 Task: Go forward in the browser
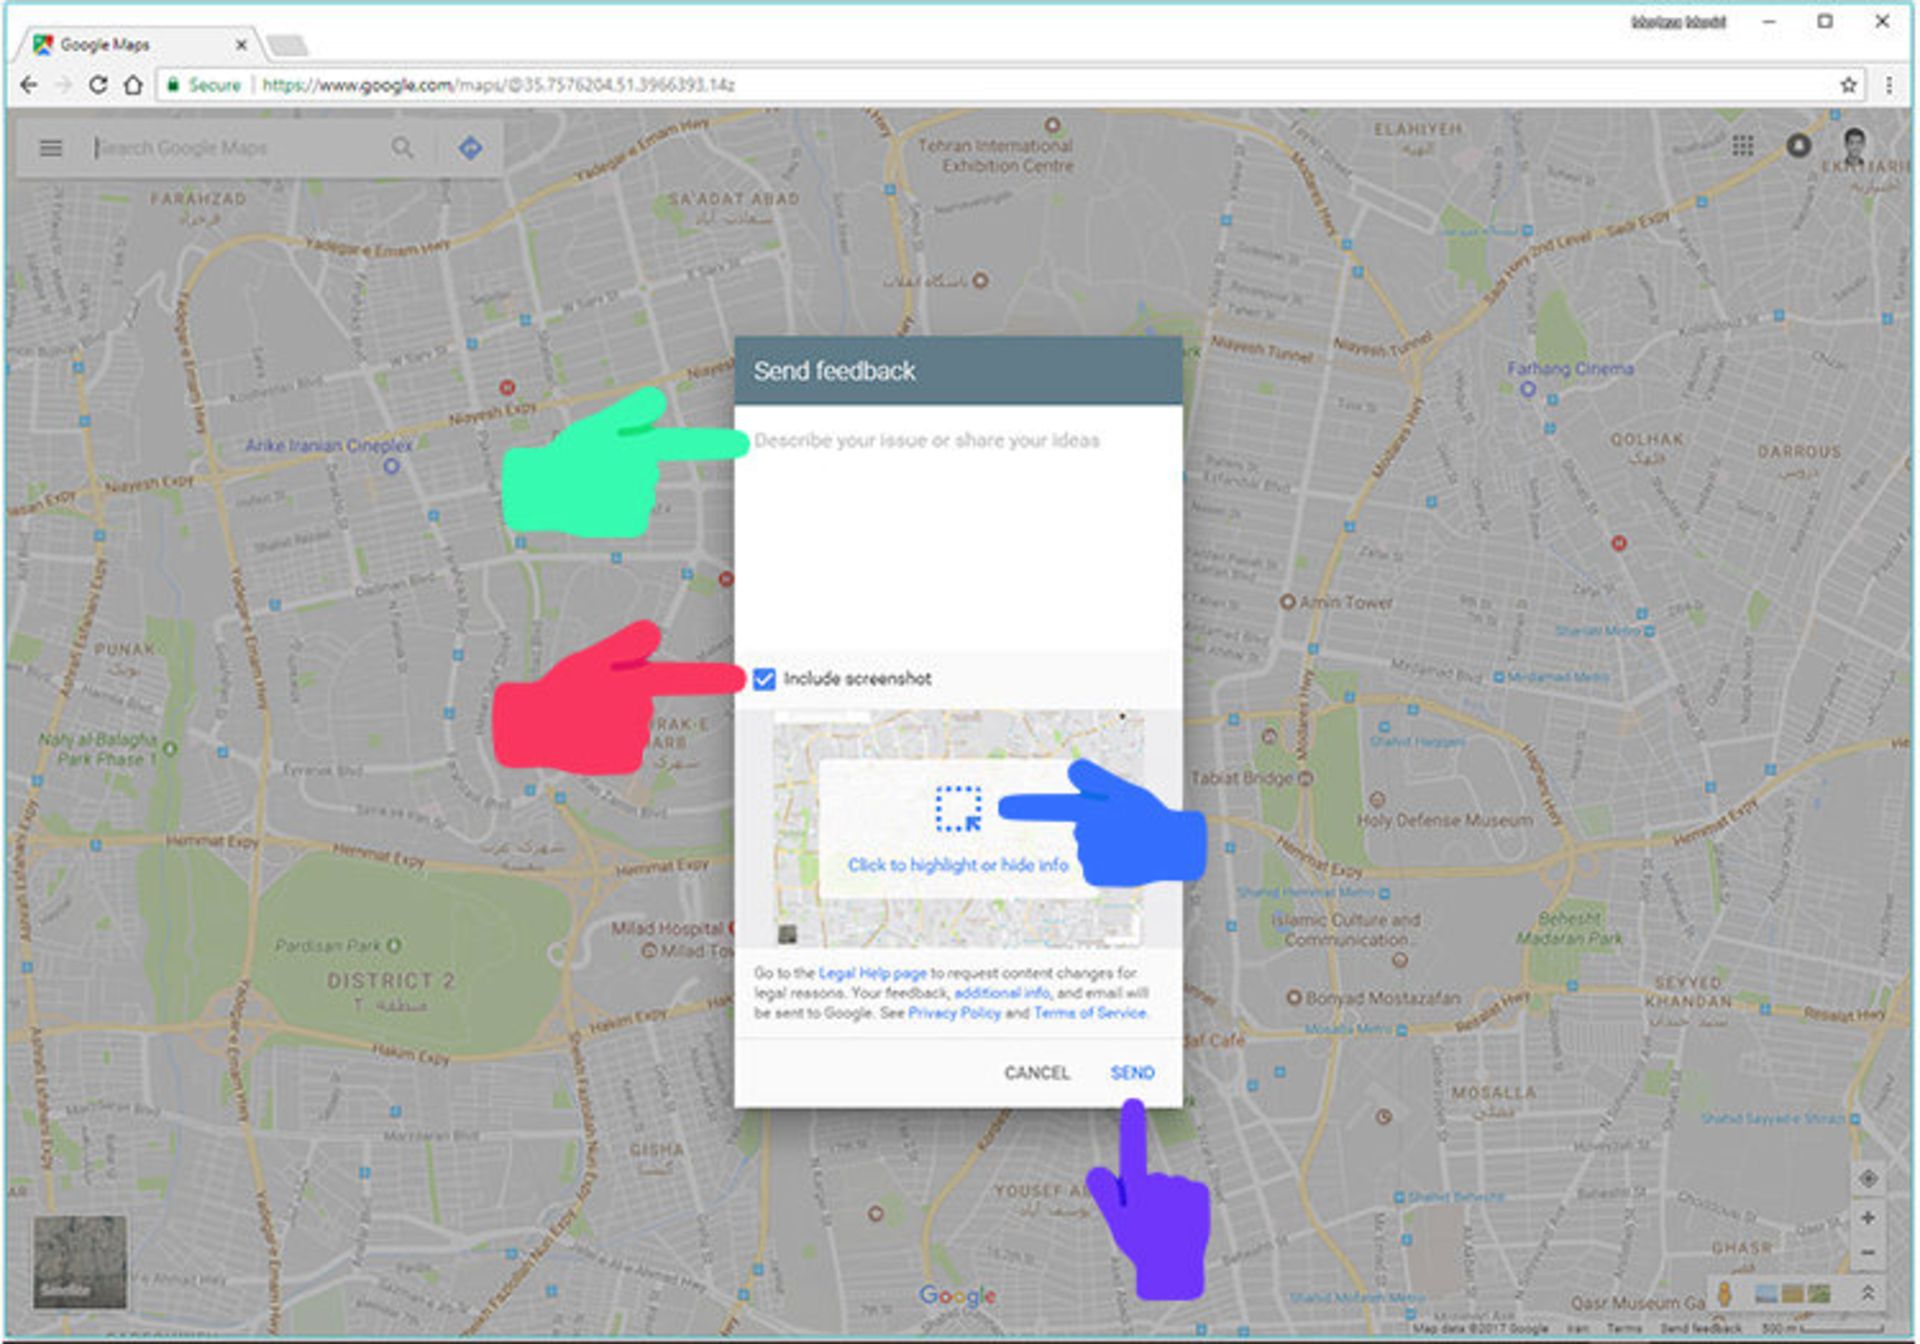(x=63, y=85)
